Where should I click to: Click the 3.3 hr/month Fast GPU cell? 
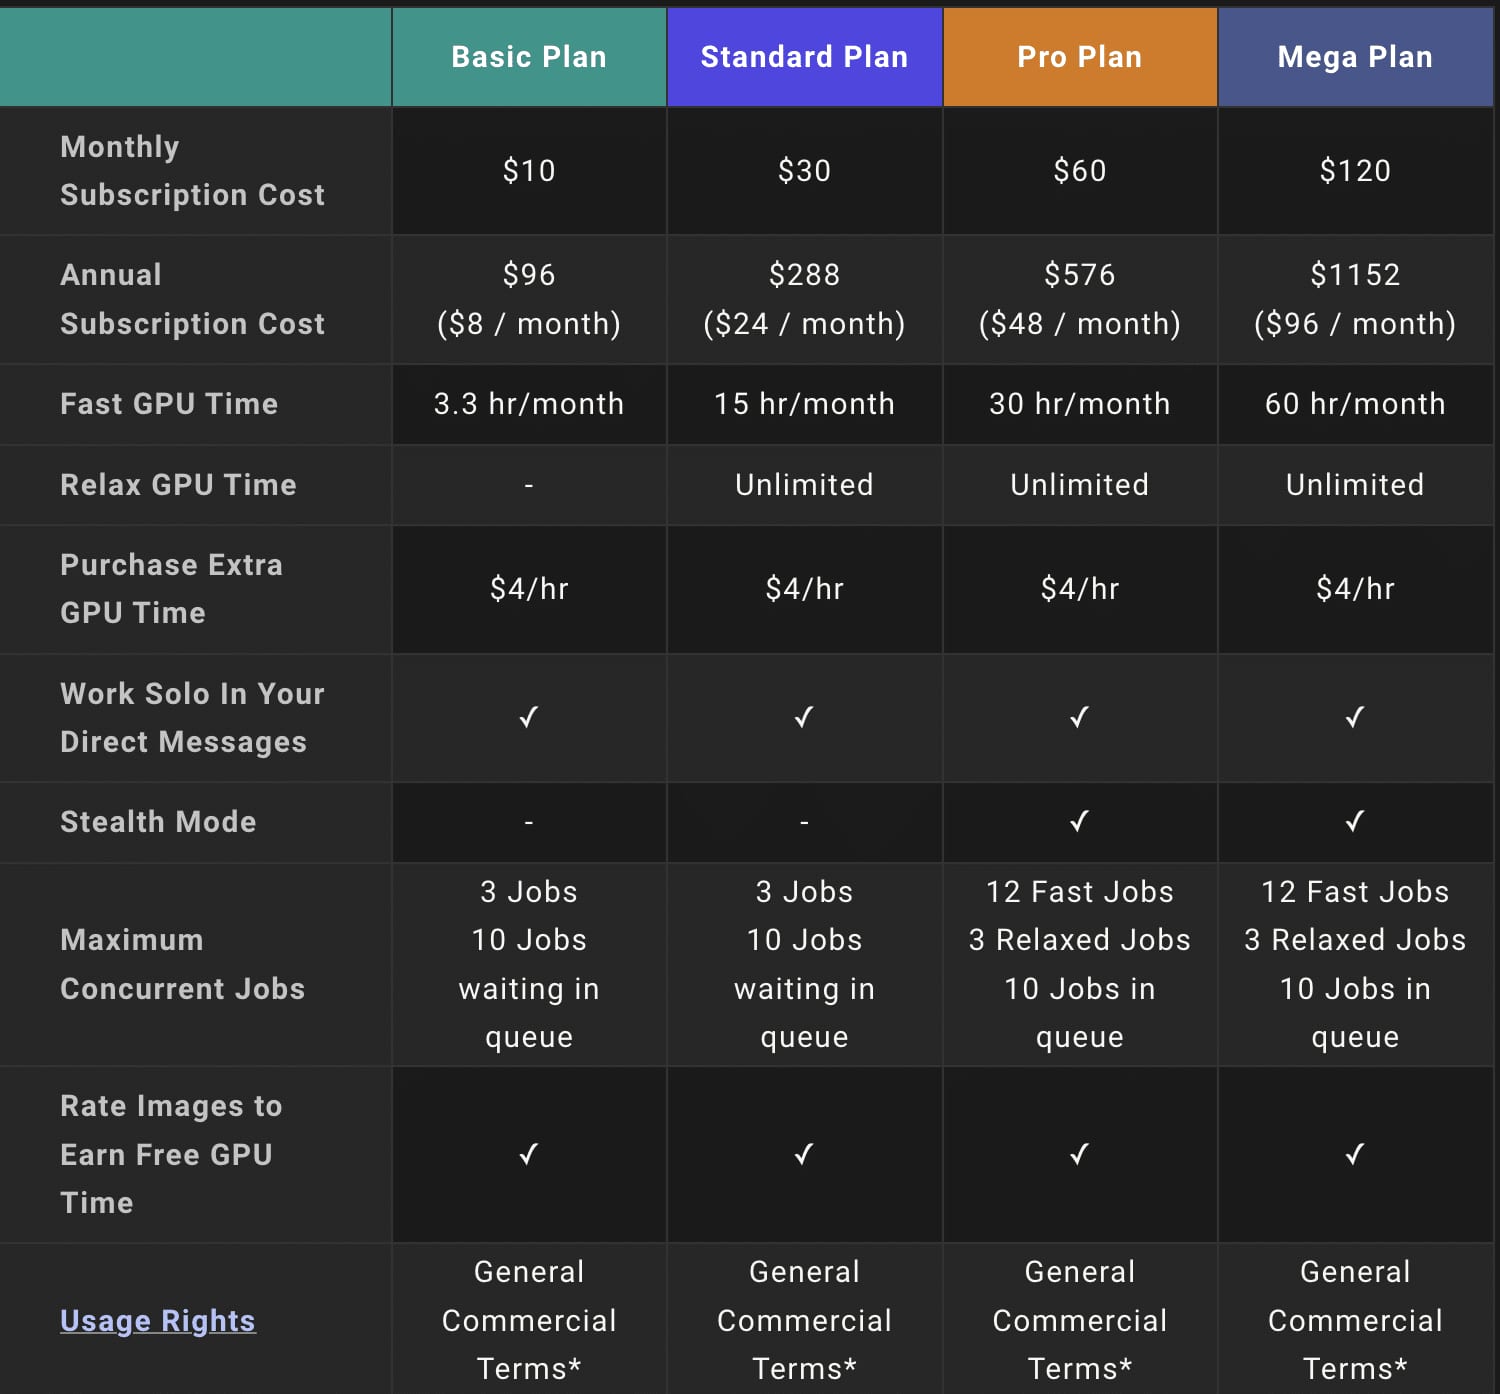pyautogui.click(x=529, y=404)
